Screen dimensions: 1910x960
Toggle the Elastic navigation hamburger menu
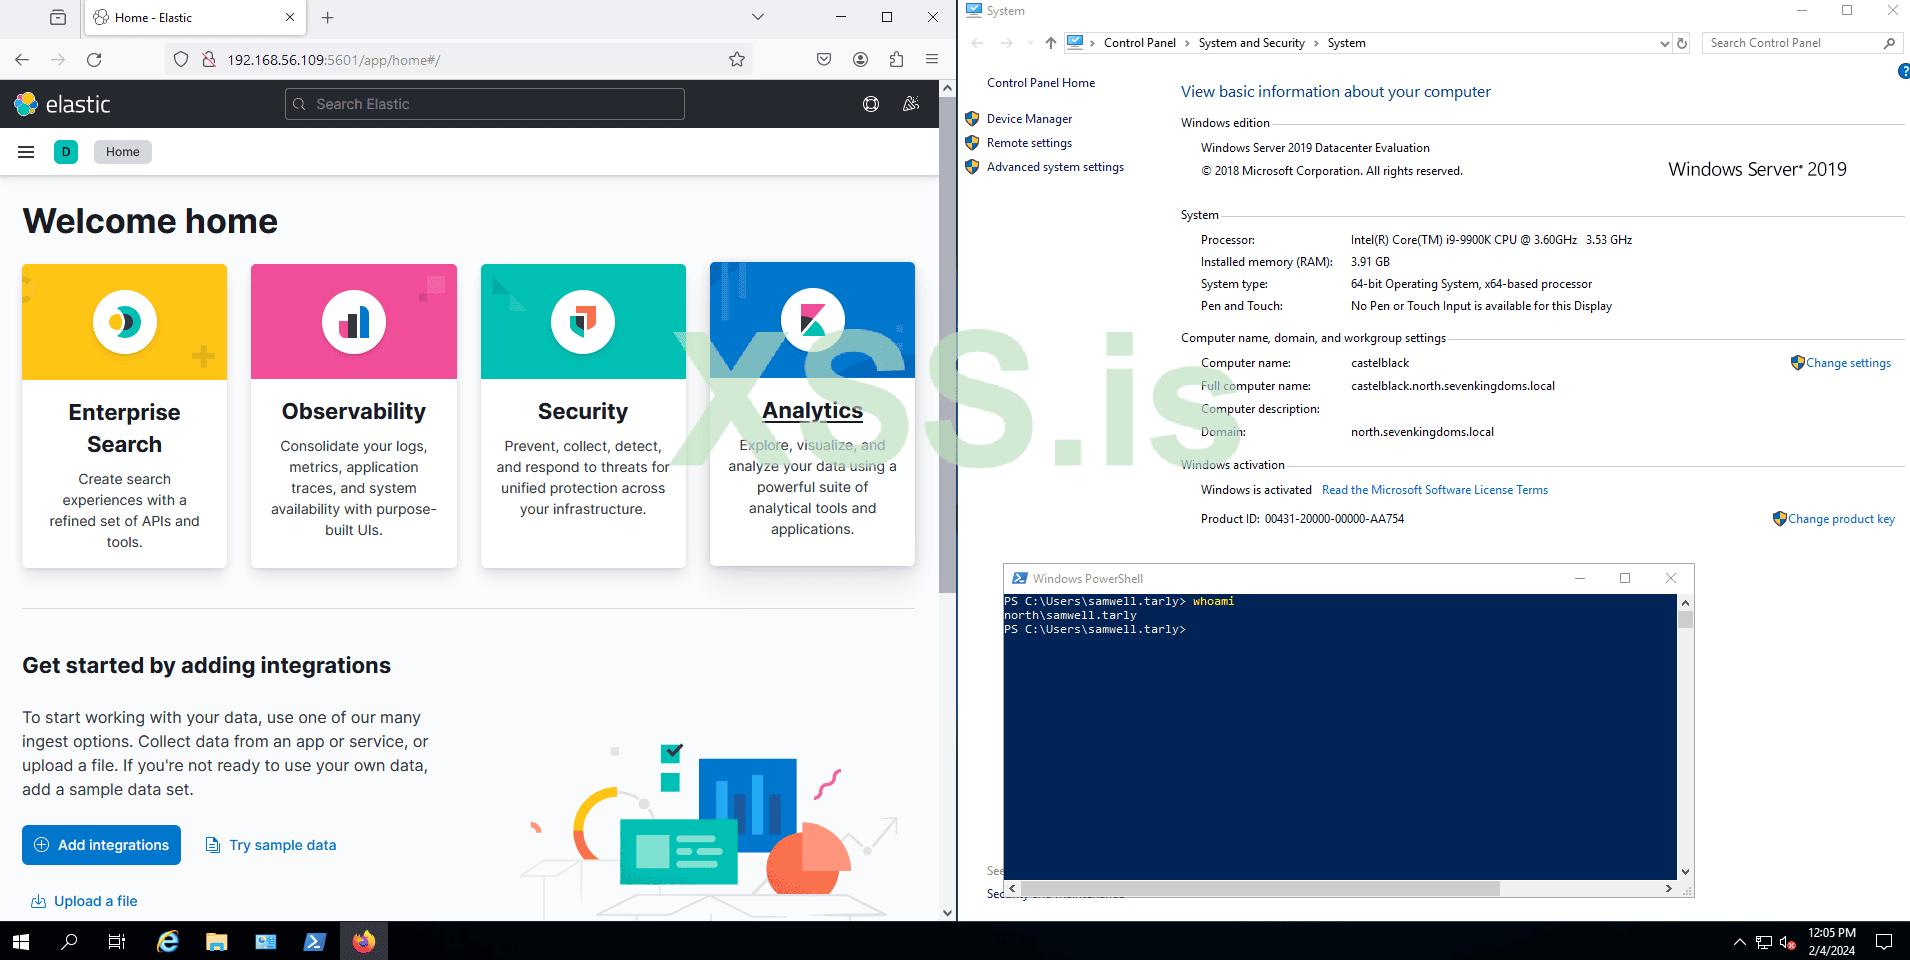(x=26, y=152)
